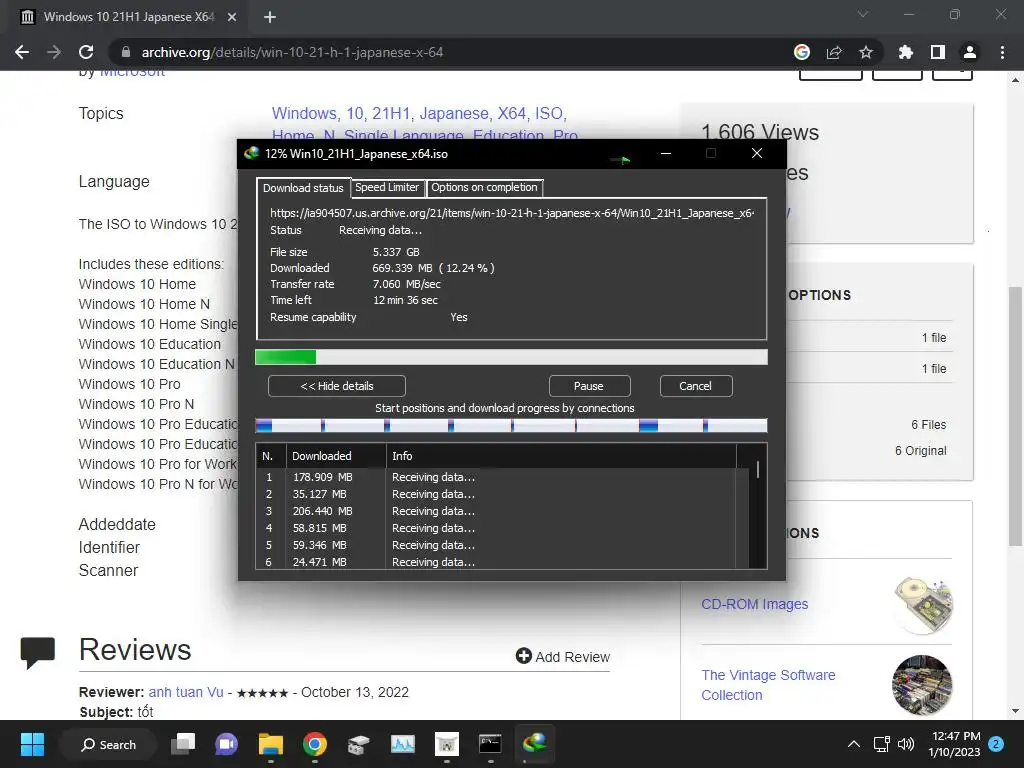Screen dimensions: 1024x768
Task: Click the 21H1 topic link
Action: [391, 114]
